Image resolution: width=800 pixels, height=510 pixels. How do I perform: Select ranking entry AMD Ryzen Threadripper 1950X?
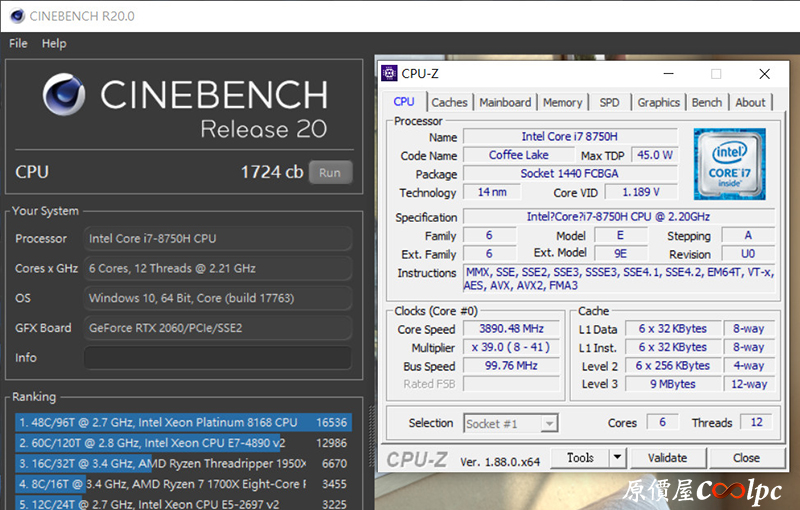[183, 464]
